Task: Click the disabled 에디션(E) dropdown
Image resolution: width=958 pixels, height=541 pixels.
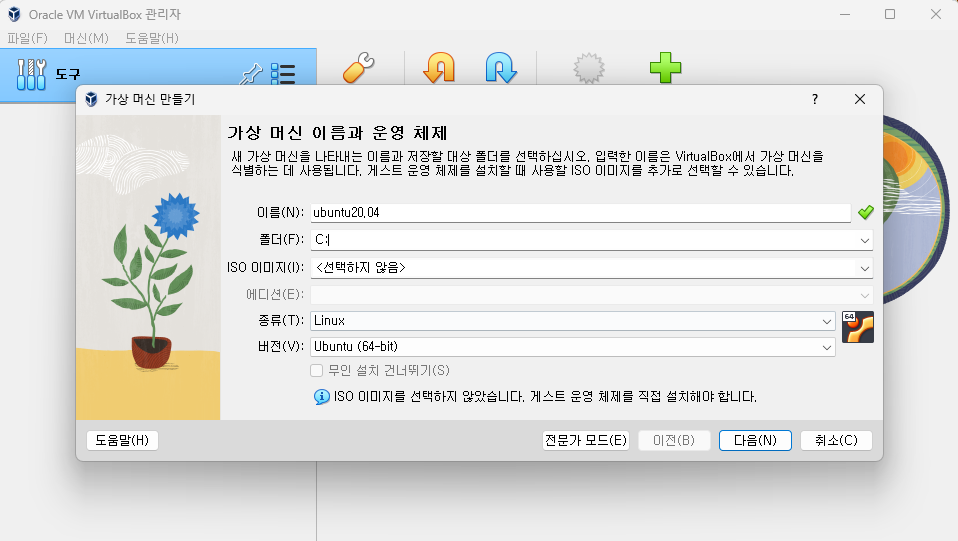Action: 591,295
